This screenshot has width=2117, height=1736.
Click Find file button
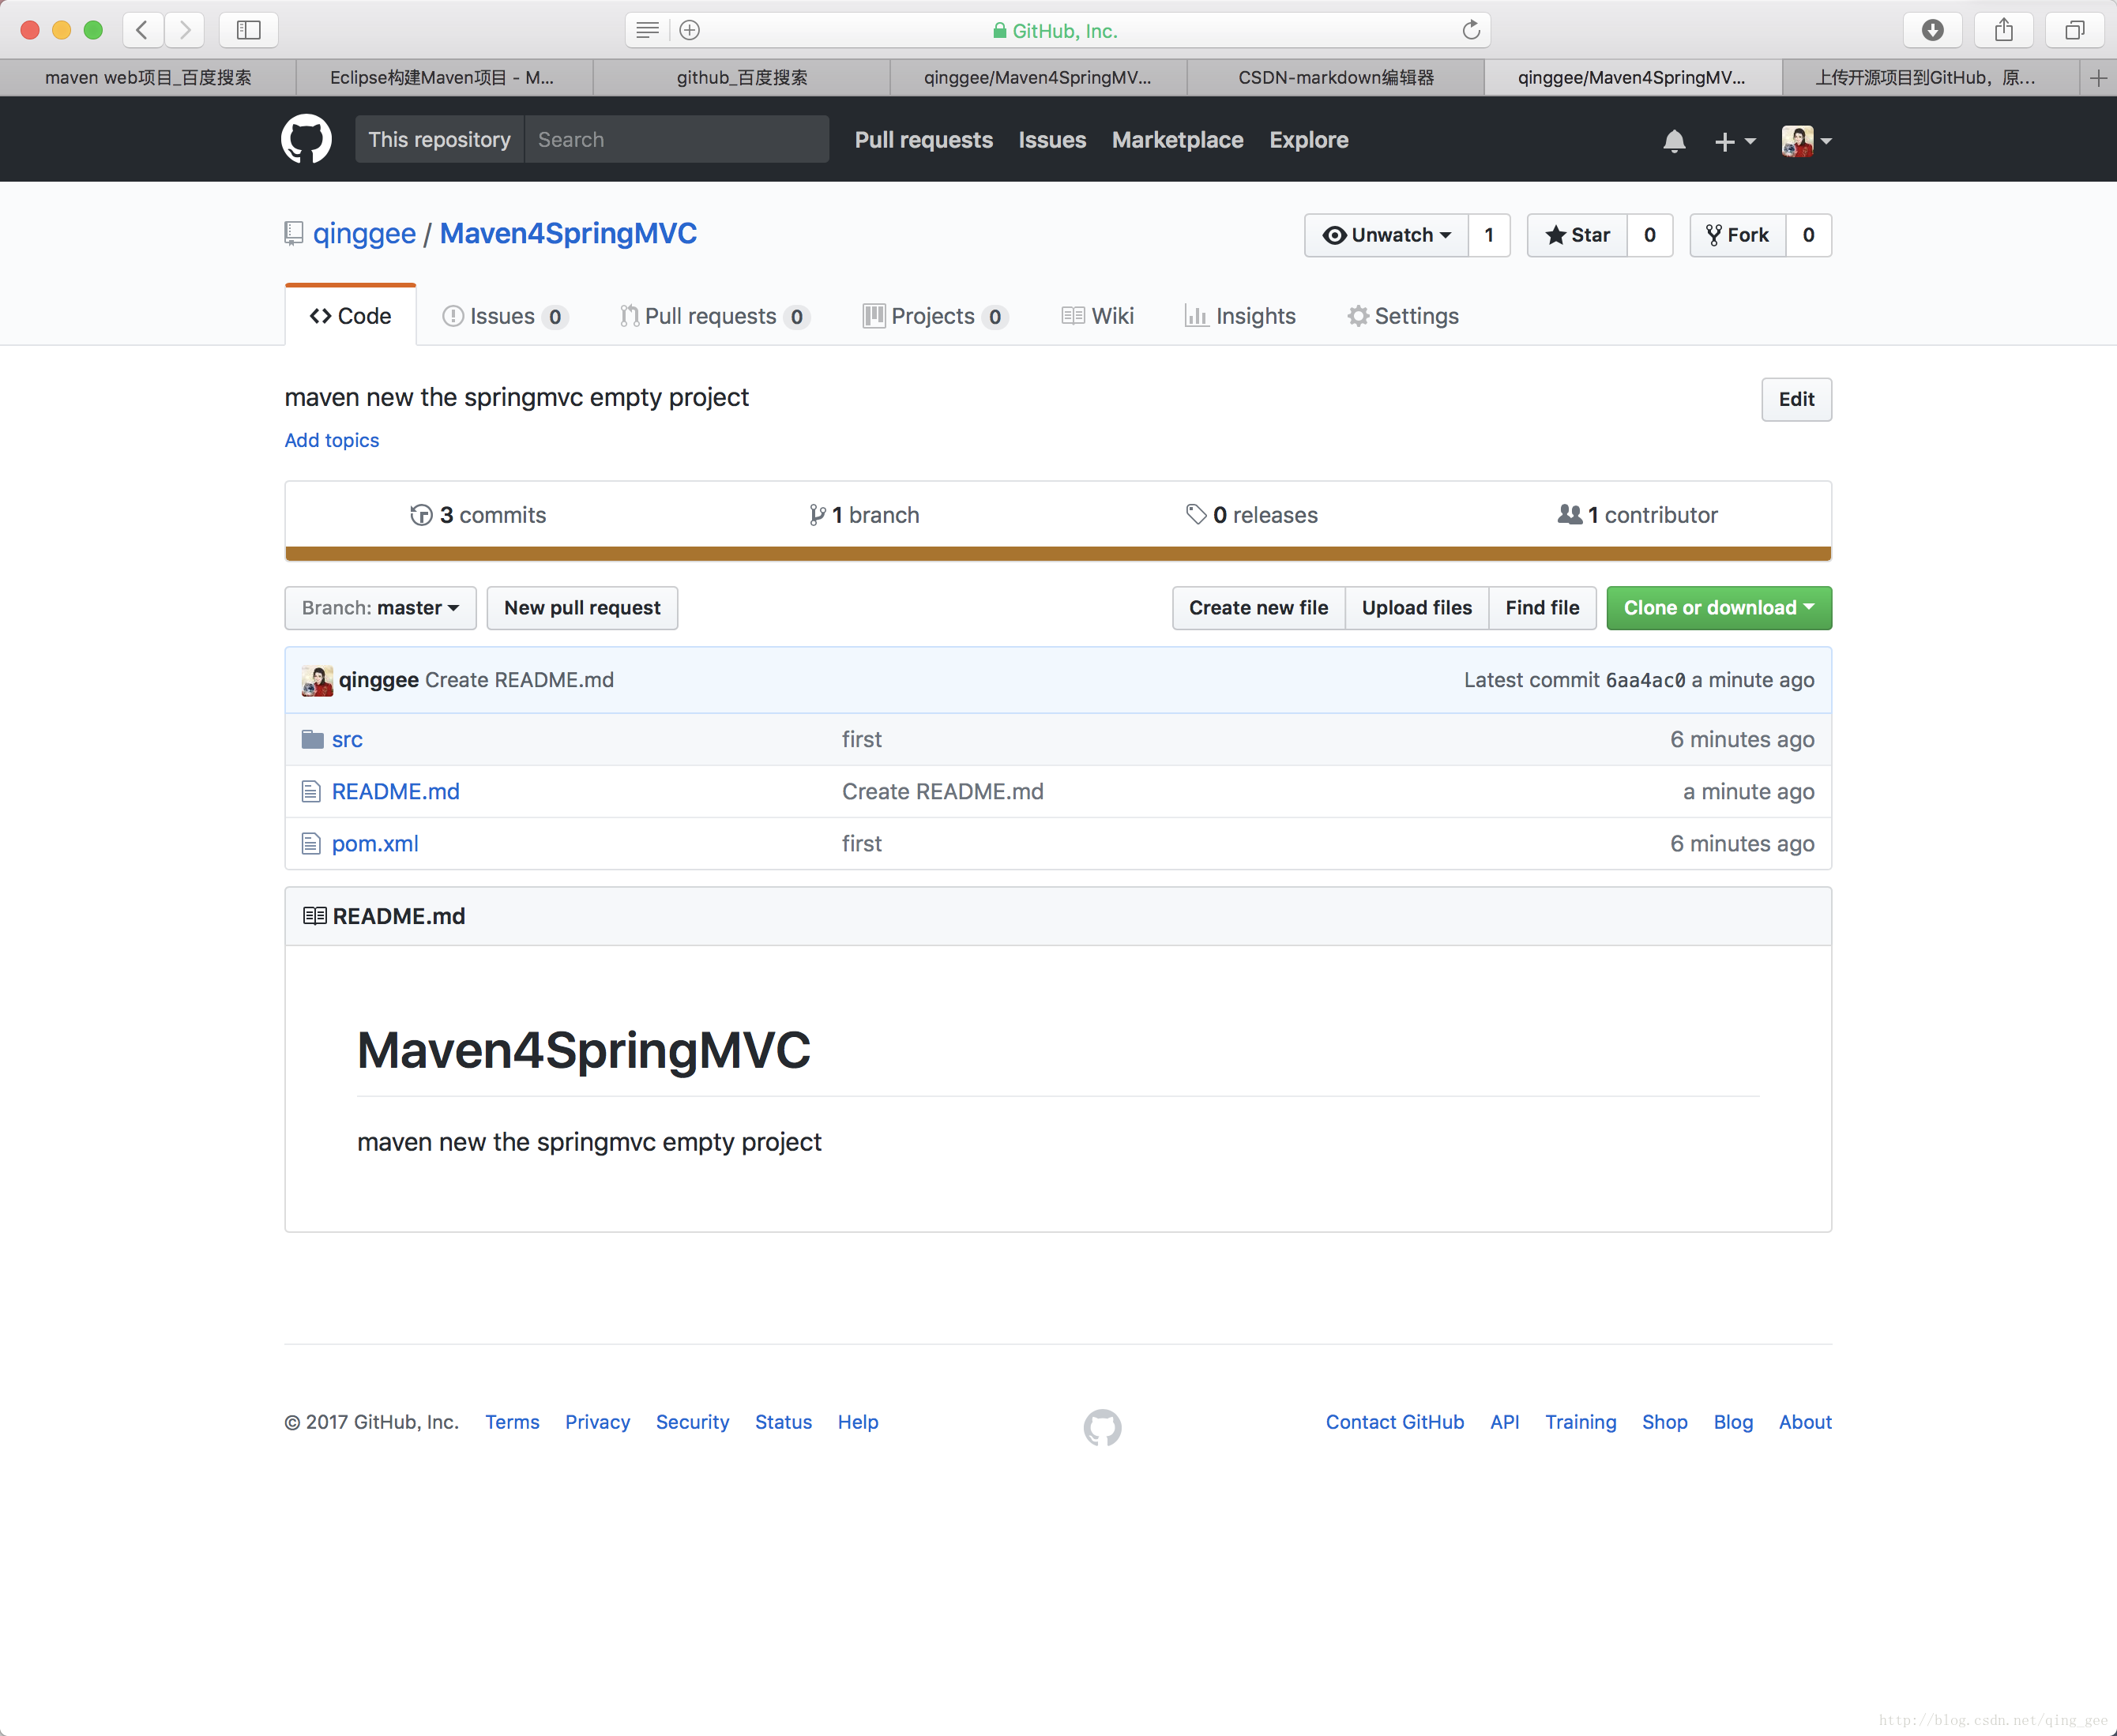[x=1542, y=608]
